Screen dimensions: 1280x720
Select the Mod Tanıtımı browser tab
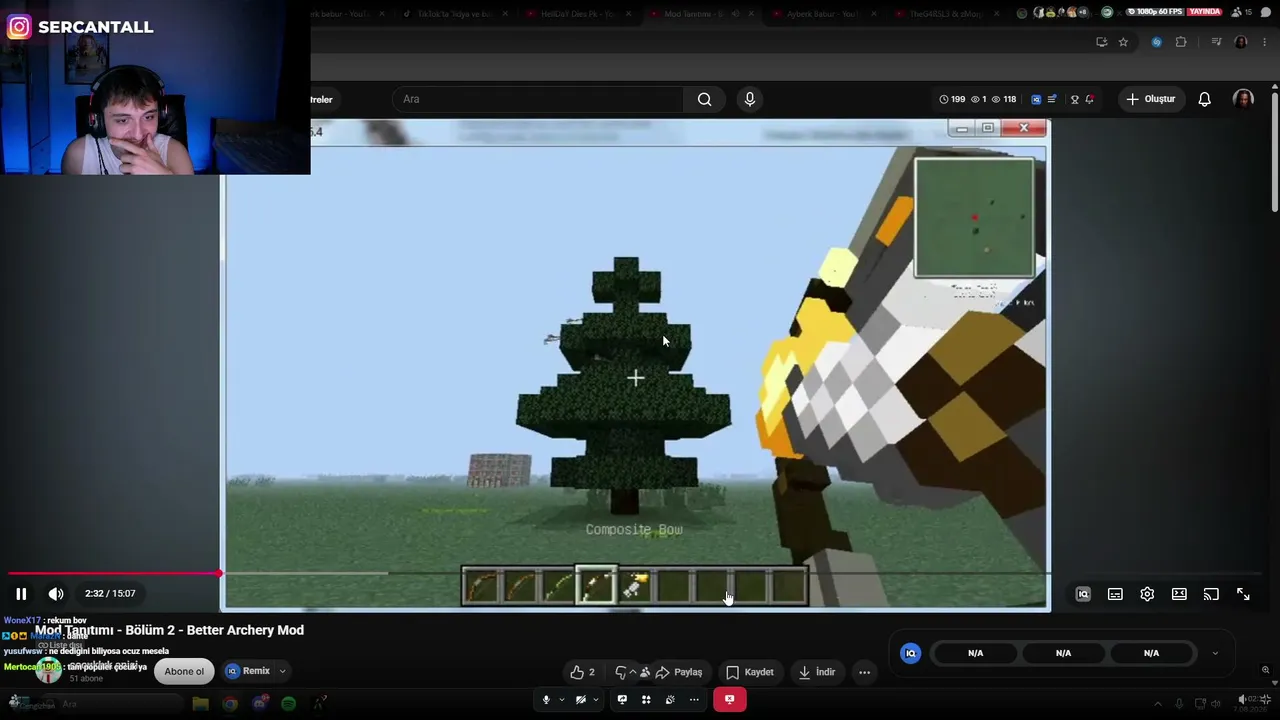(x=703, y=13)
